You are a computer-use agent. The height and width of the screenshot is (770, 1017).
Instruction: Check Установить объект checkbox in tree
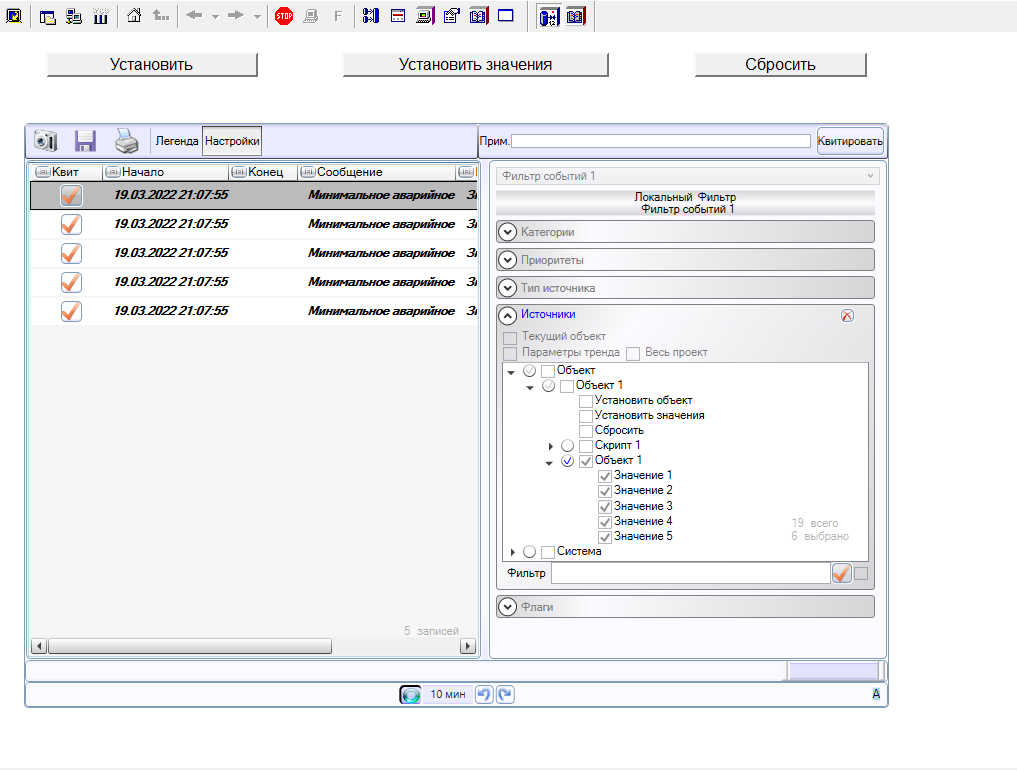pyautogui.click(x=586, y=401)
